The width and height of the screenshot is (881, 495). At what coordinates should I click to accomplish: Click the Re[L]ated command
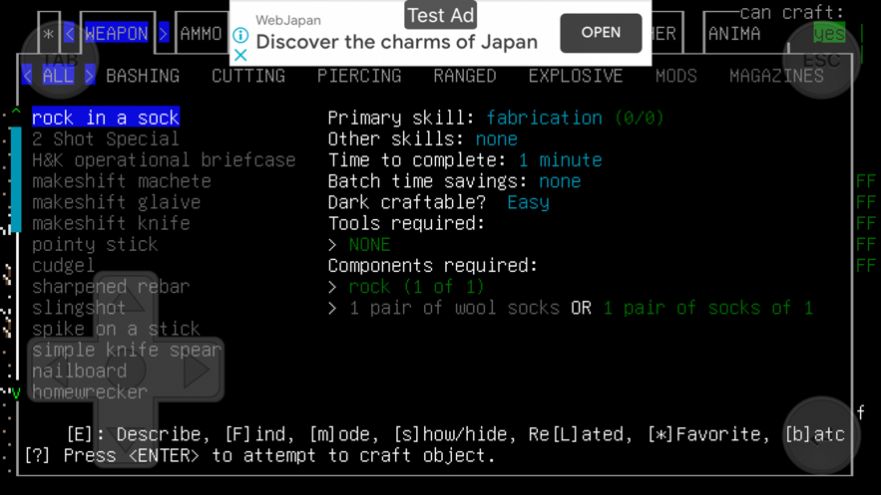pos(580,434)
